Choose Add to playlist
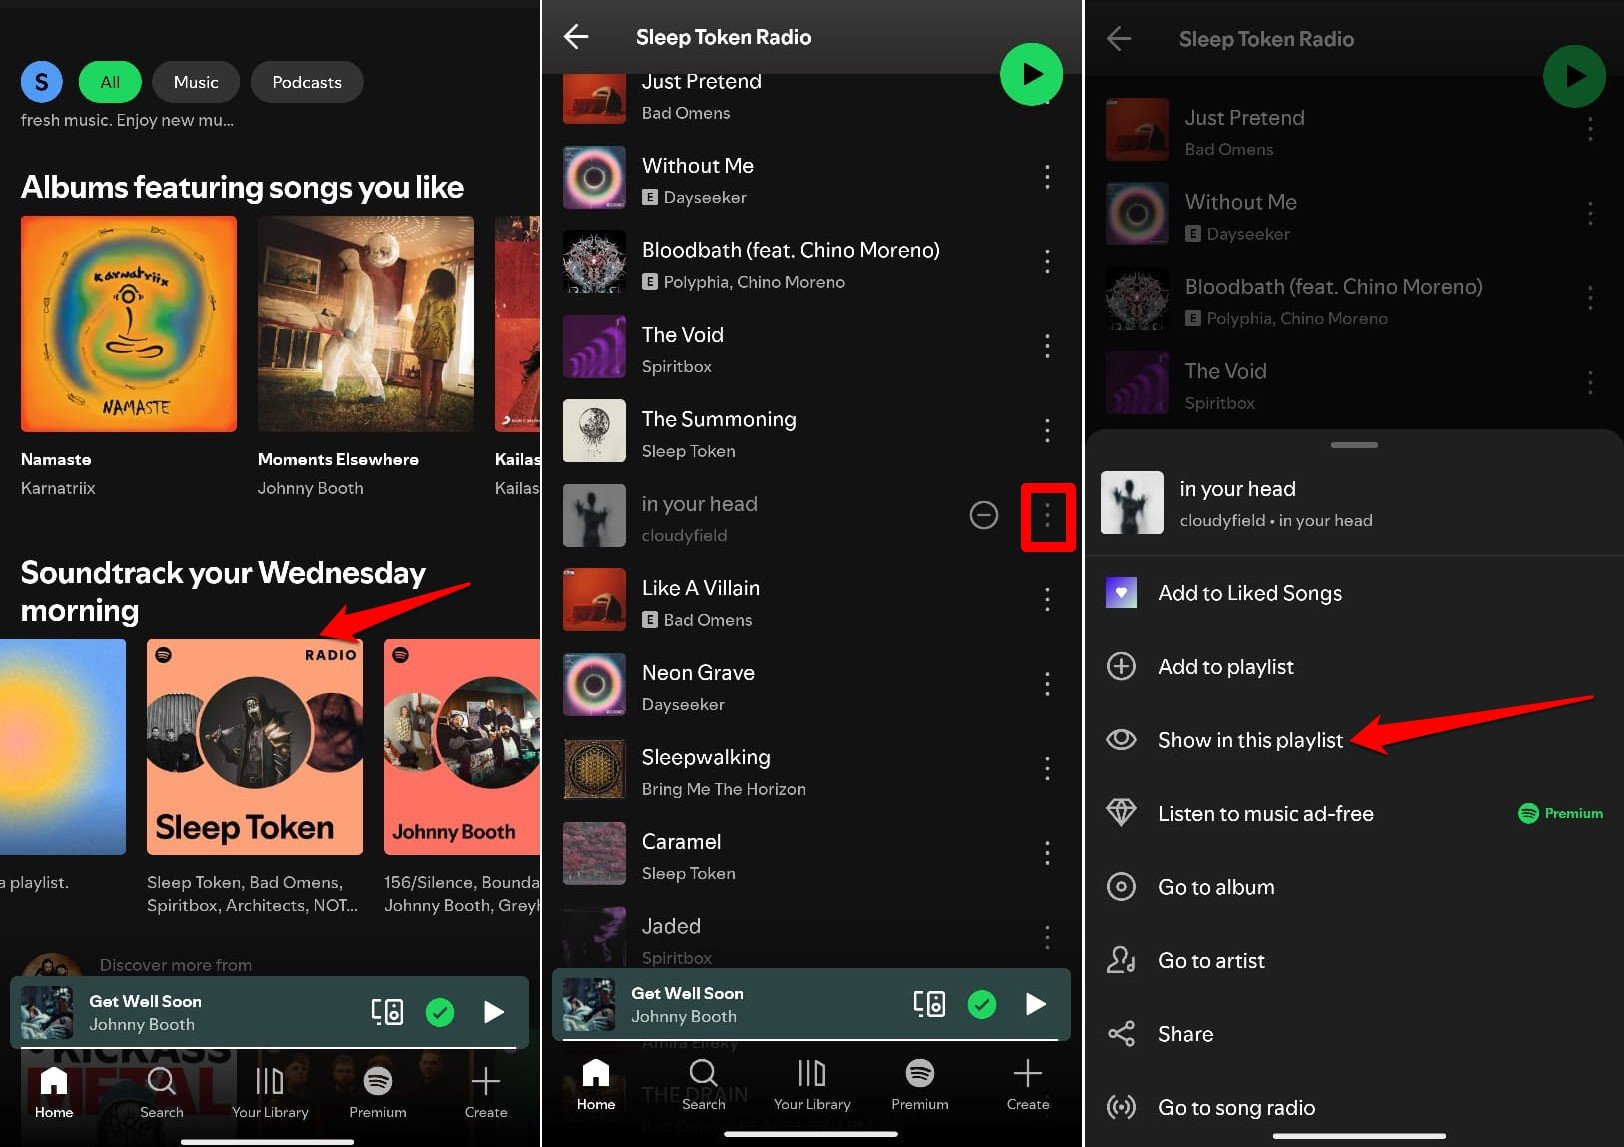The height and width of the screenshot is (1147, 1624). 1354,666
